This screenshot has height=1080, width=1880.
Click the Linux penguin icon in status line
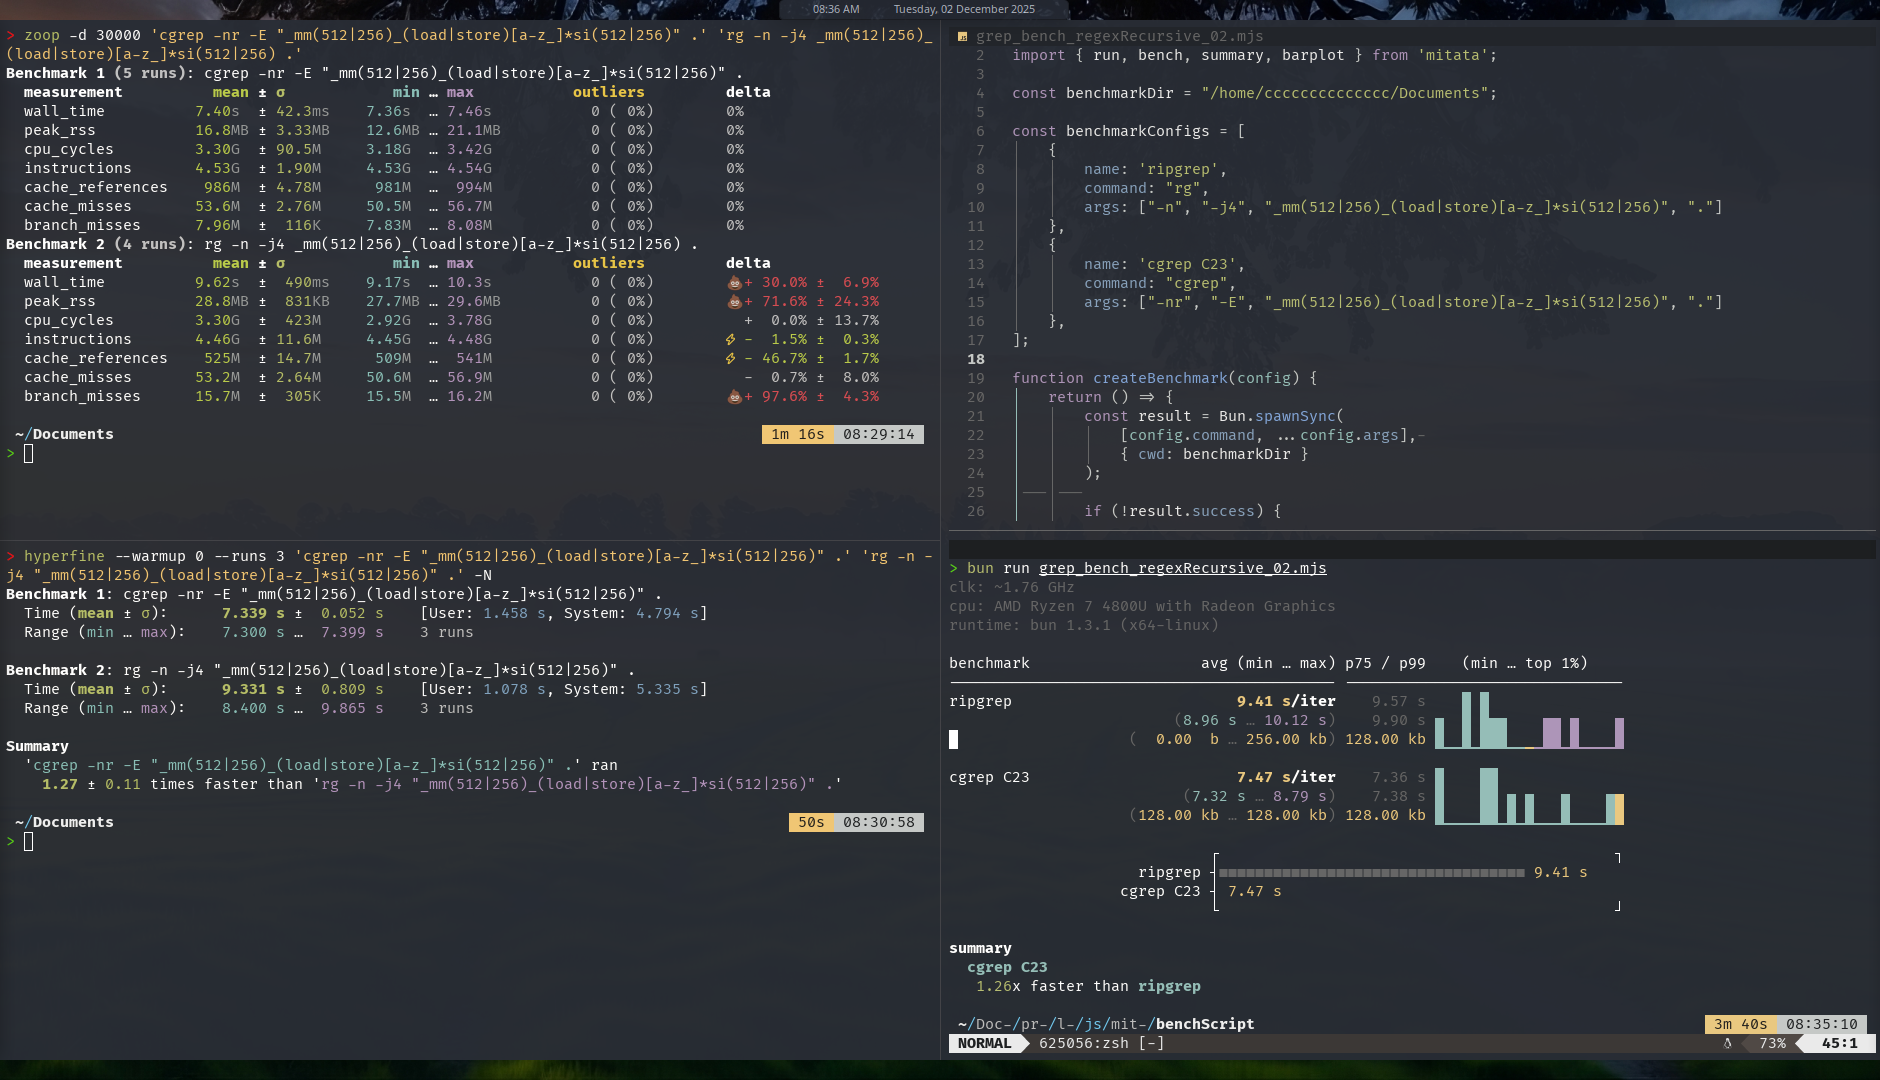[x=1727, y=1043]
